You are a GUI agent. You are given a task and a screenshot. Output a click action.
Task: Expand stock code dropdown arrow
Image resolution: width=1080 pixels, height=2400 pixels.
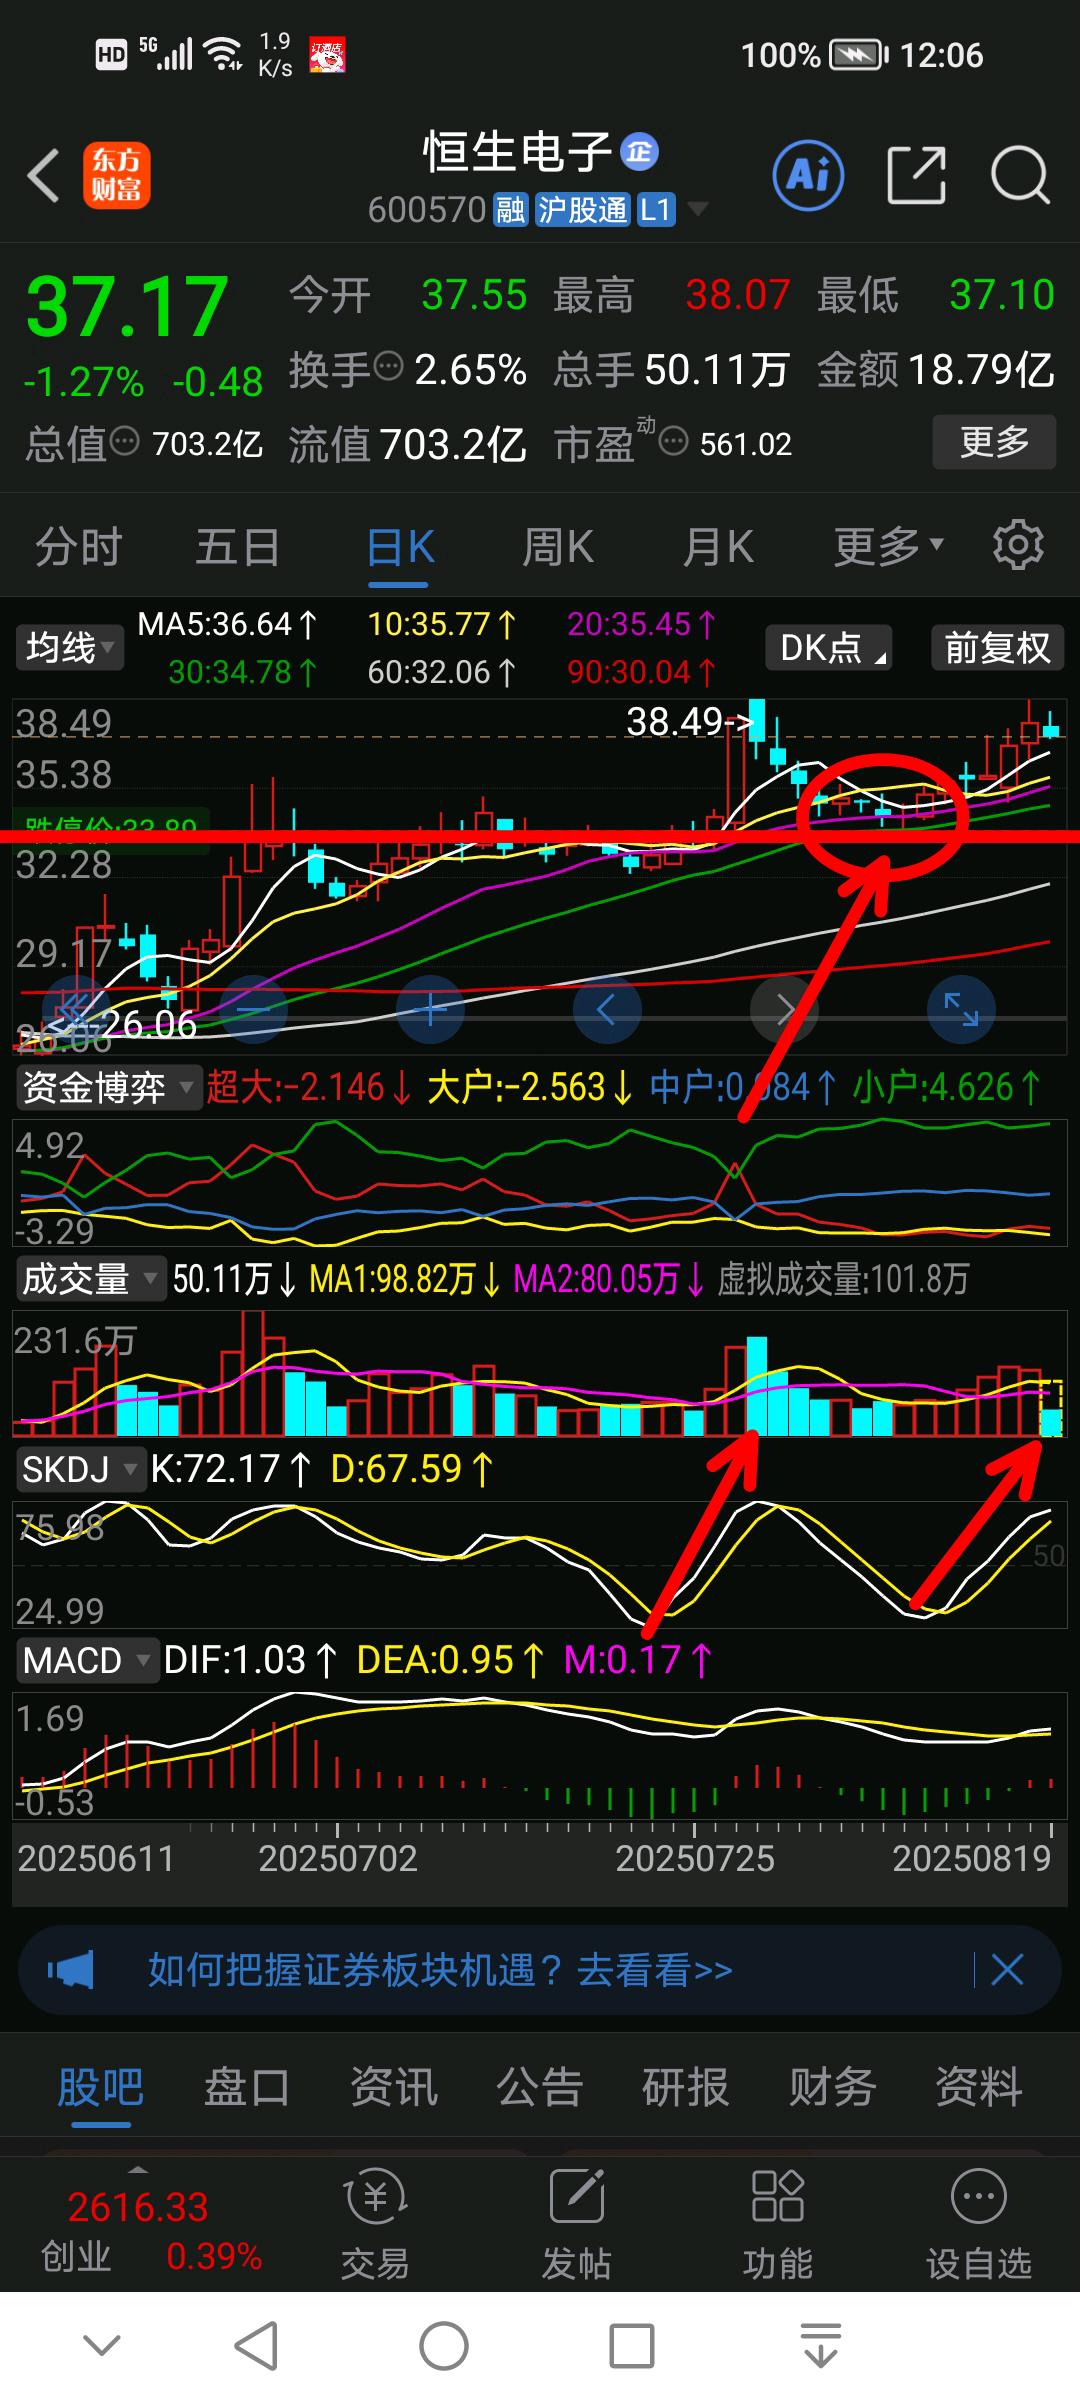[x=697, y=208]
